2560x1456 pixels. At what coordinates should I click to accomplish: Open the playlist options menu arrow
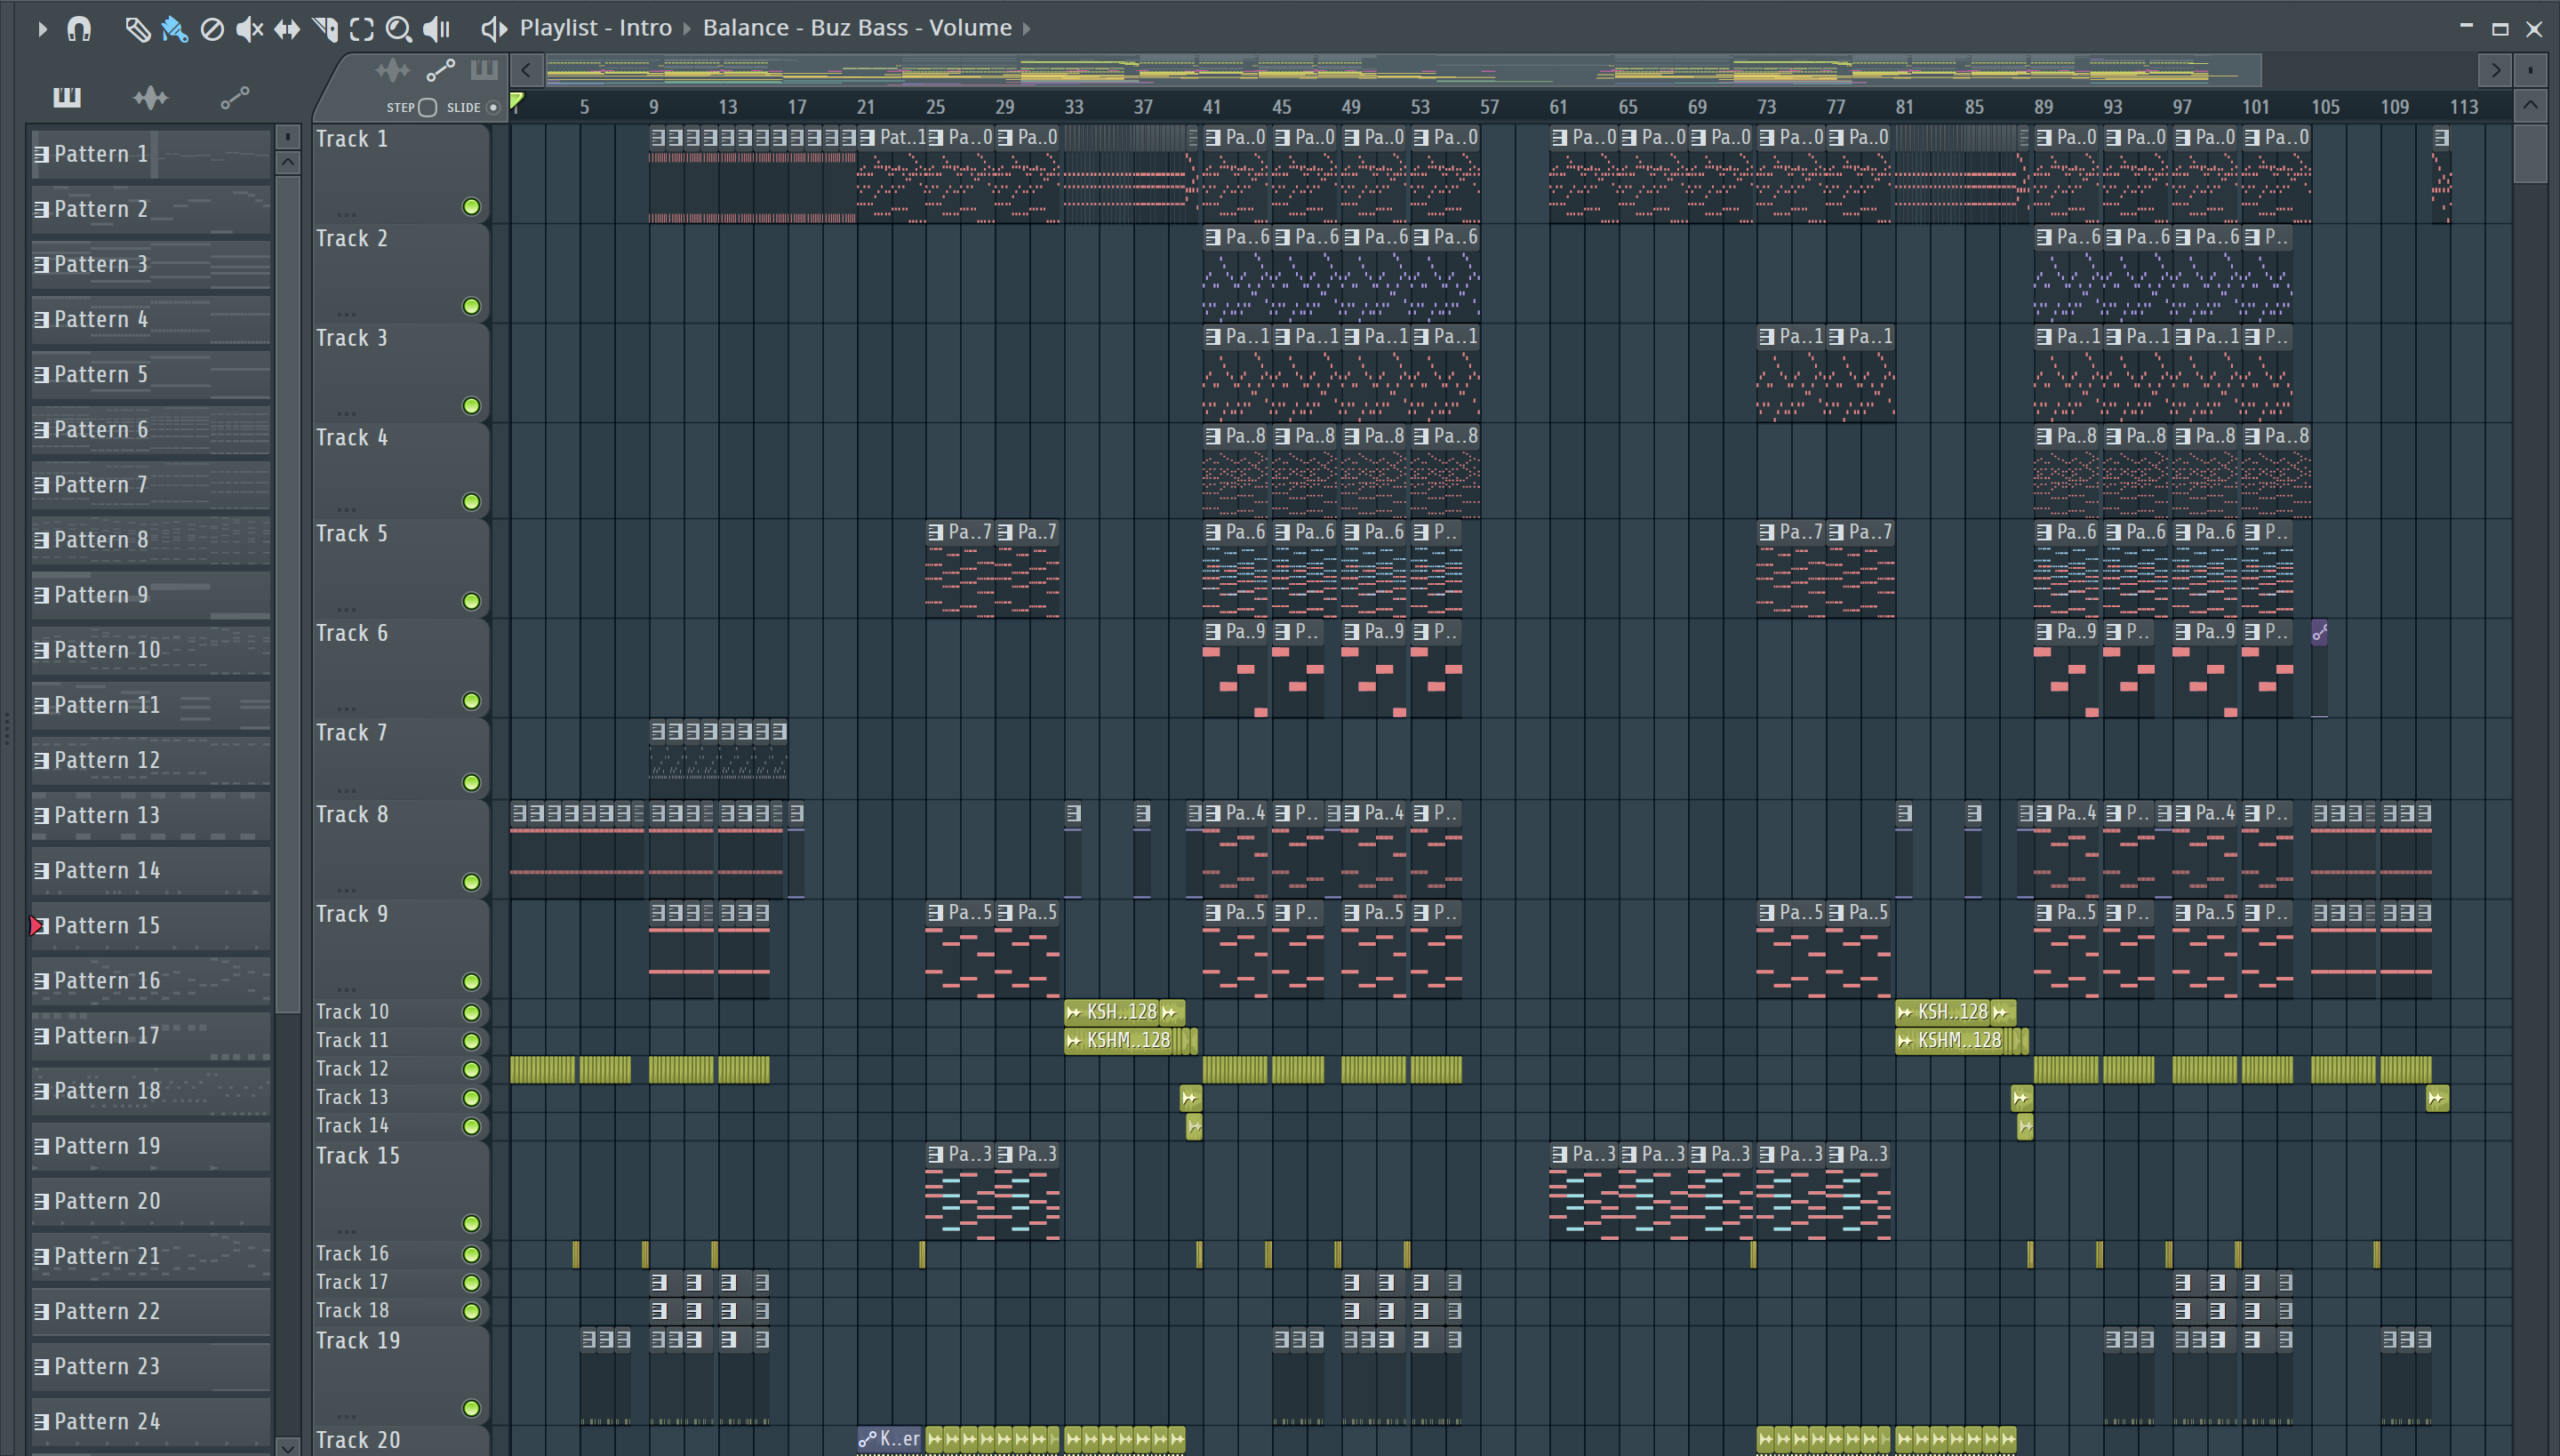point(42,28)
